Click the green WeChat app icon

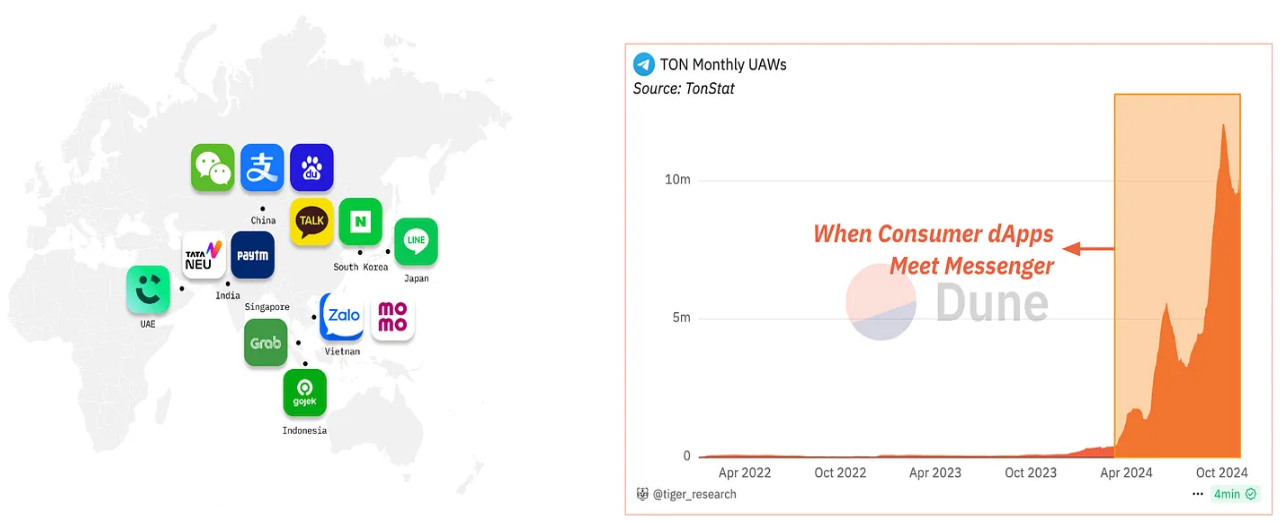(x=212, y=167)
